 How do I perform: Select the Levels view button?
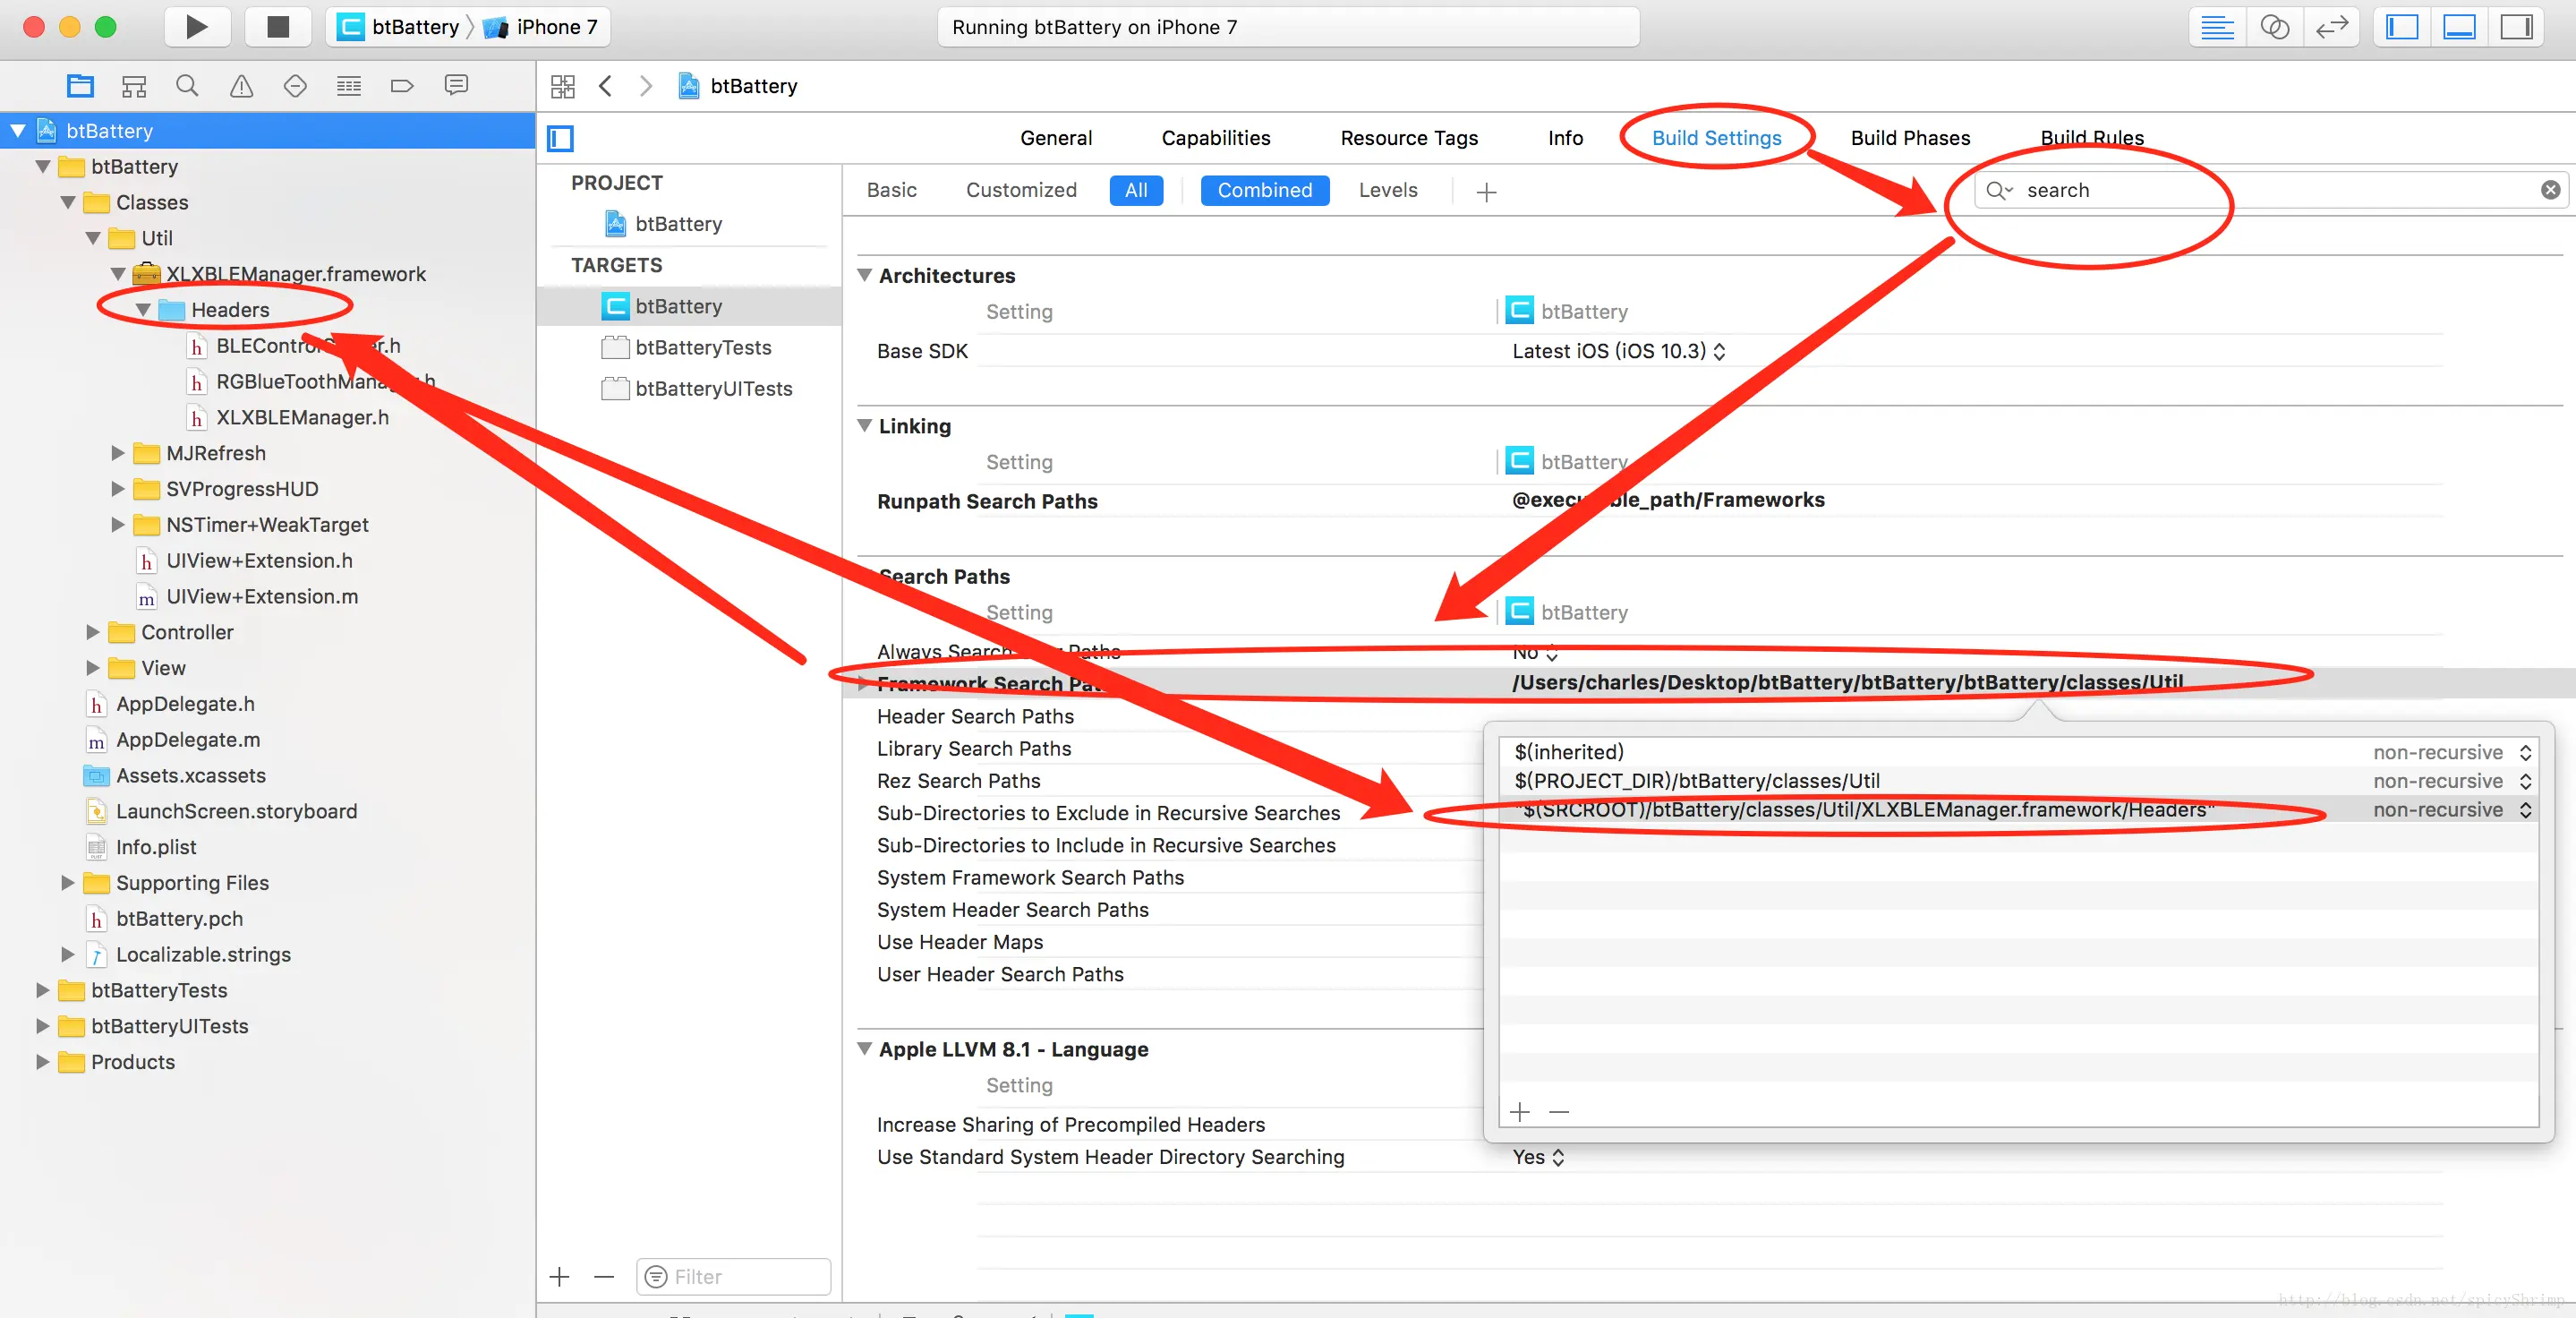click(1387, 190)
